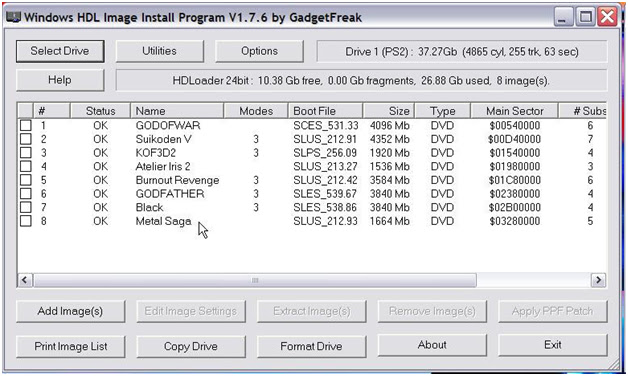The image size is (628, 376).
Task: Open the About button
Action: pos(432,345)
